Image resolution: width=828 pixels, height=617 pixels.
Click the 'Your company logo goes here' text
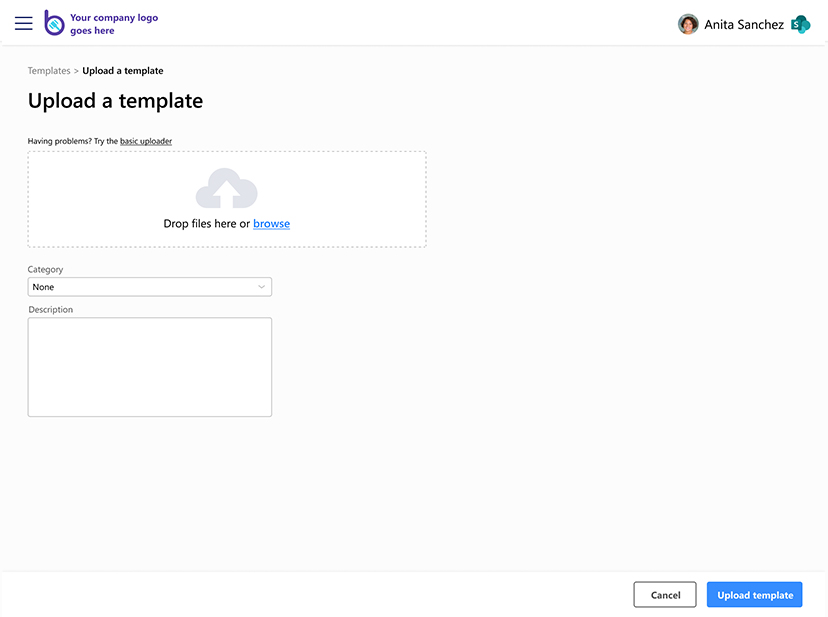(x=113, y=24)
